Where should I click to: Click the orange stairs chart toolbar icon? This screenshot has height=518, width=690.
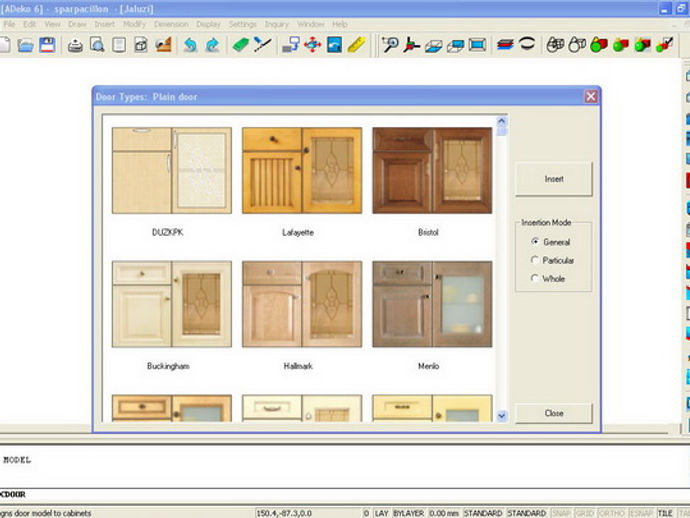[x=163, y=45]
